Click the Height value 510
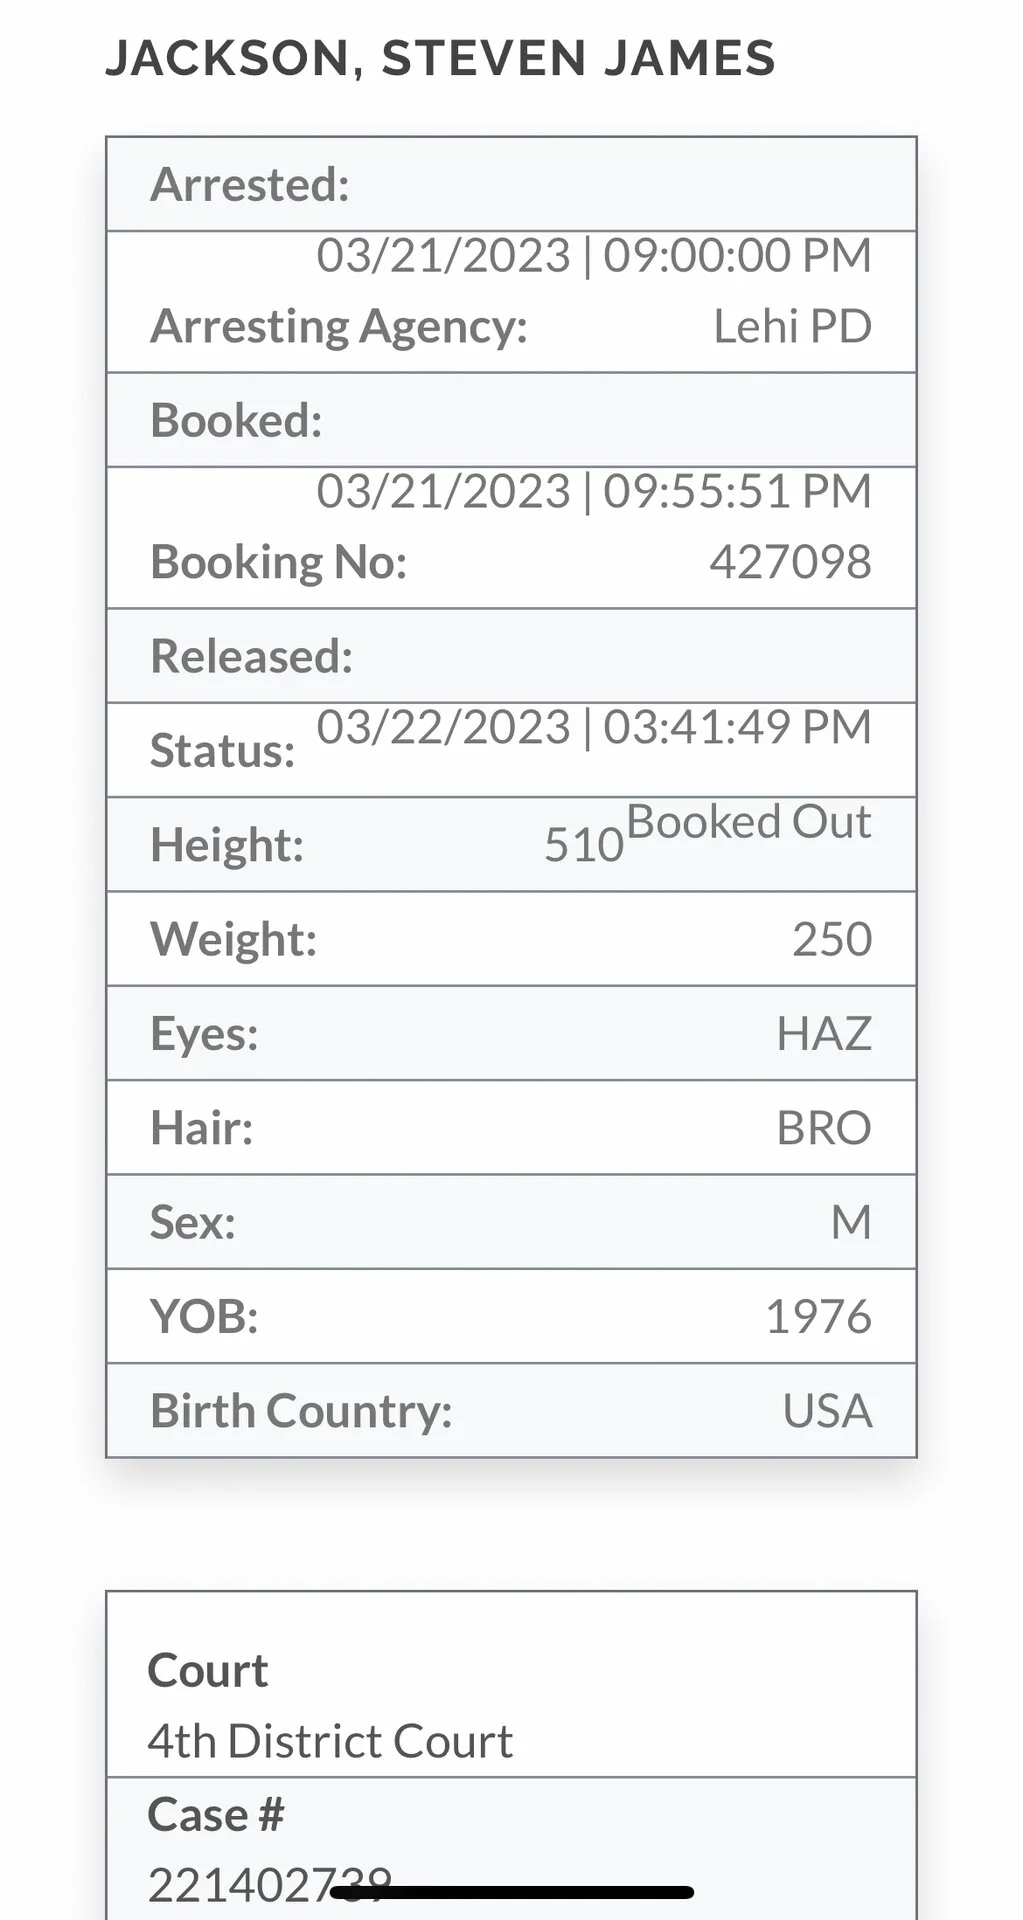1023x1920 pixels. (x=584, y=845)
